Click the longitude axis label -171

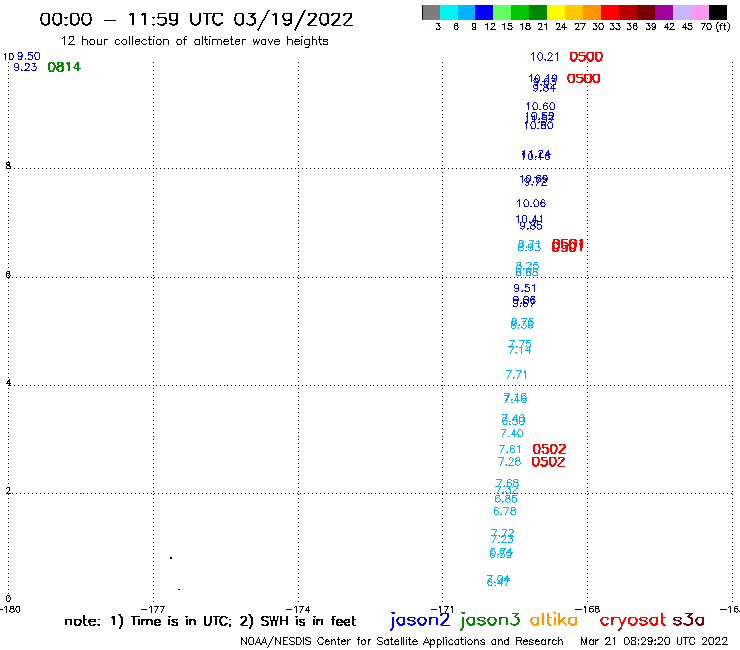442,609
